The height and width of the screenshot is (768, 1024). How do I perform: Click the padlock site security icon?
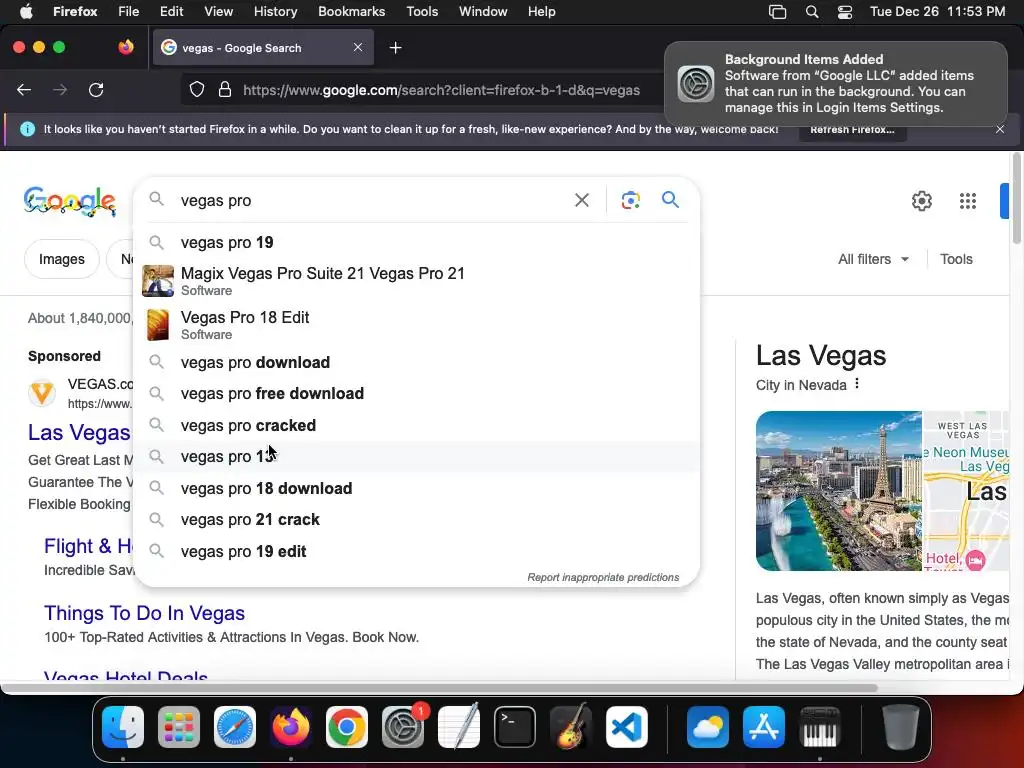click(225, 90)
